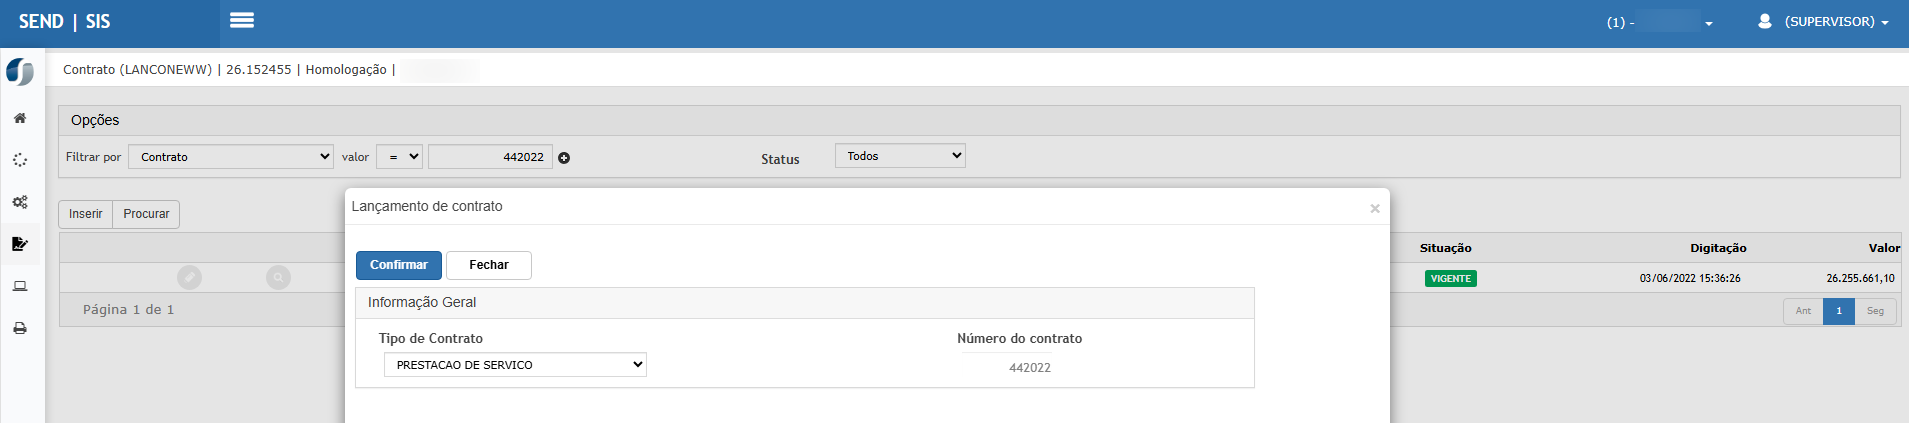Close the Lançamento de contrato dialog
The width and height of the screenshot is (1909, 423).
coord(1375,208)
